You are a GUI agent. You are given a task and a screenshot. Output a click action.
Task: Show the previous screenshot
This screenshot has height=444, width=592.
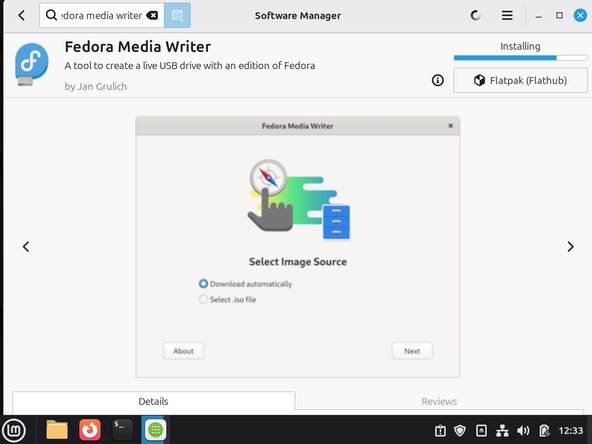click(26, 247)
